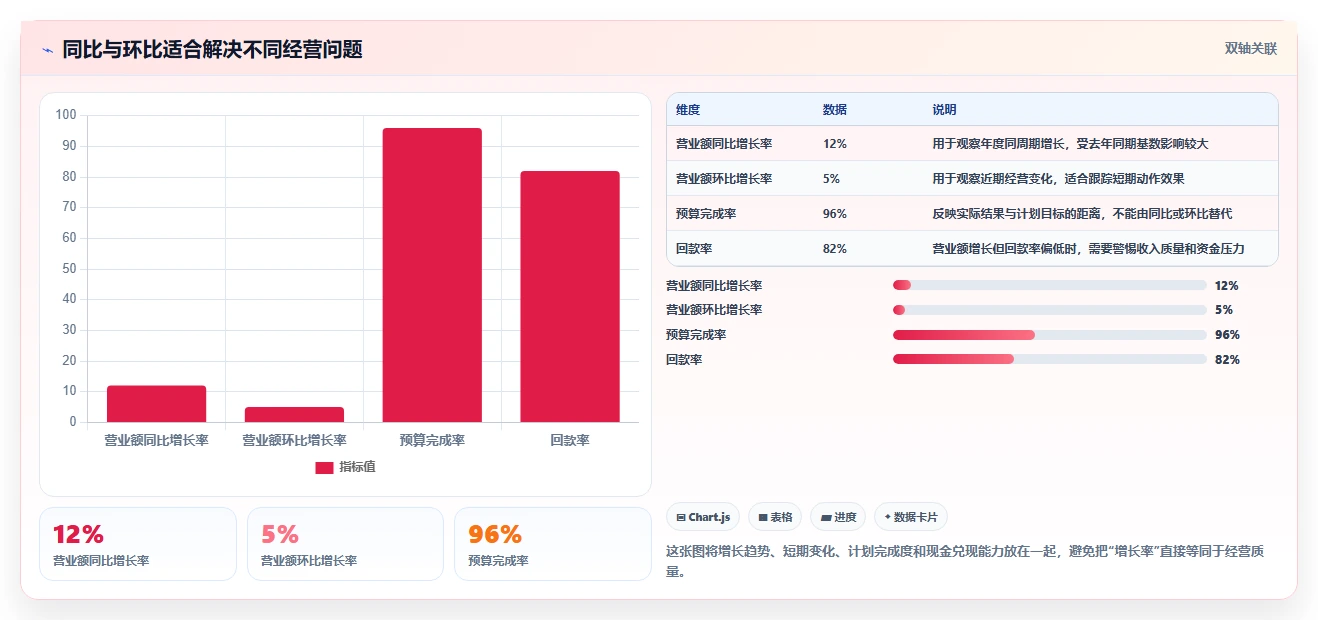Click the y-axis label 100

tap(66, 115)
